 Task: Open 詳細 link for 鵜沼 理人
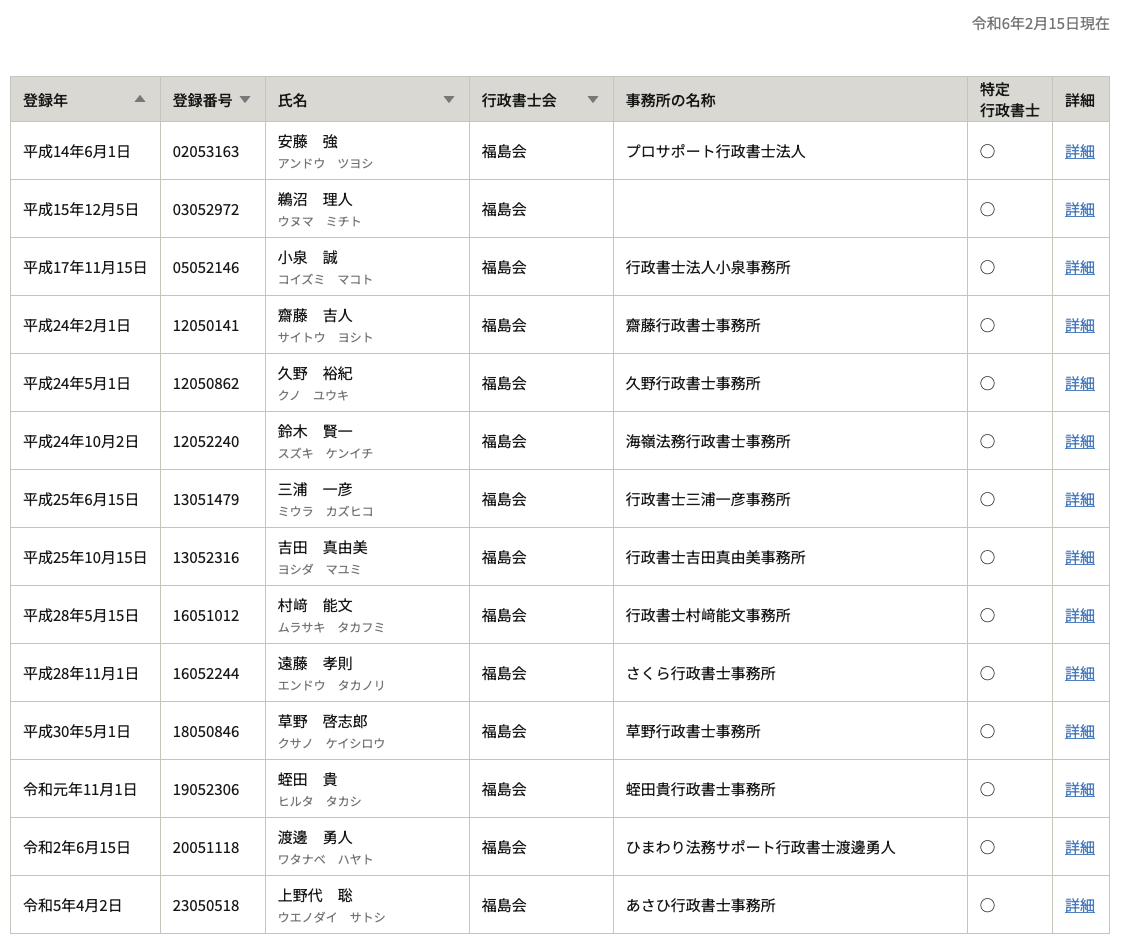1079,209
